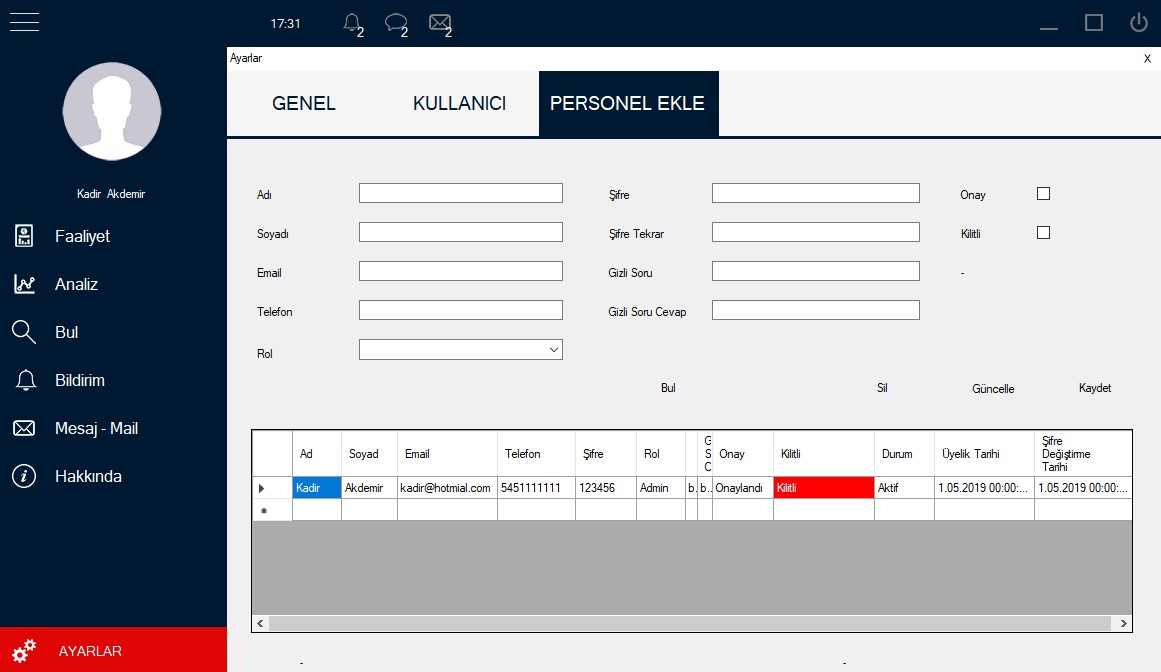Select the PERSONEL EKLE tab
This screenshot has height=672, width=1161.
pos(629,104)
